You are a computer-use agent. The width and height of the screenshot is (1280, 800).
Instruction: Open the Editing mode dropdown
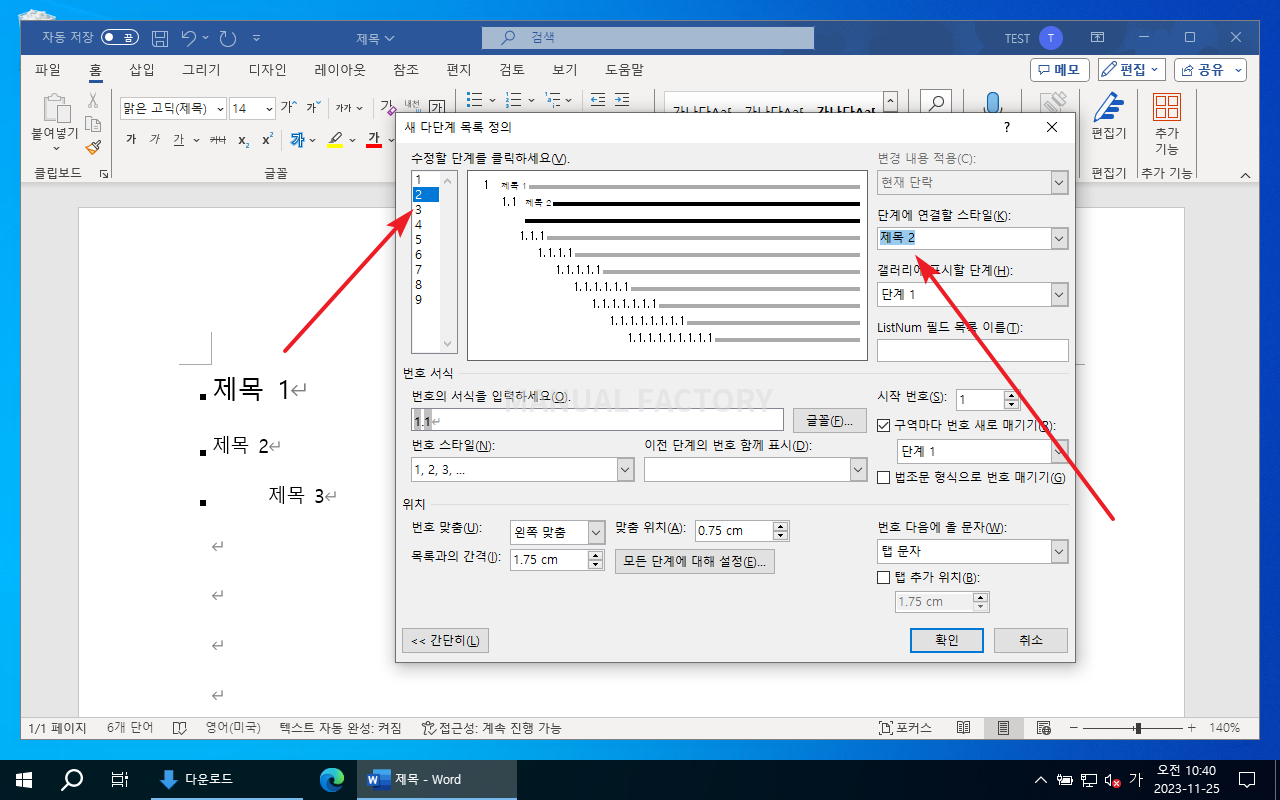1132,70
